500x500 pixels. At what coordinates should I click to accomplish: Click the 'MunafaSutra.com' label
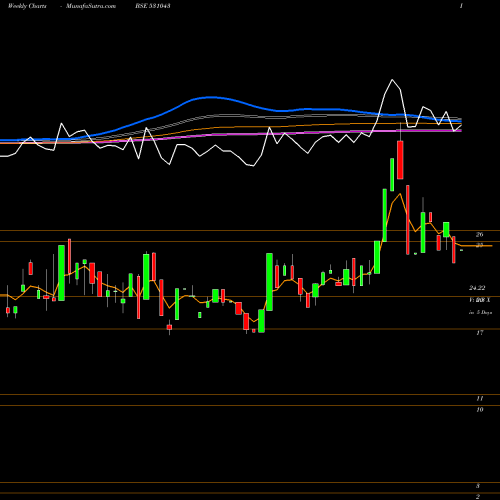pyautogui.click(x=91, y=6)
